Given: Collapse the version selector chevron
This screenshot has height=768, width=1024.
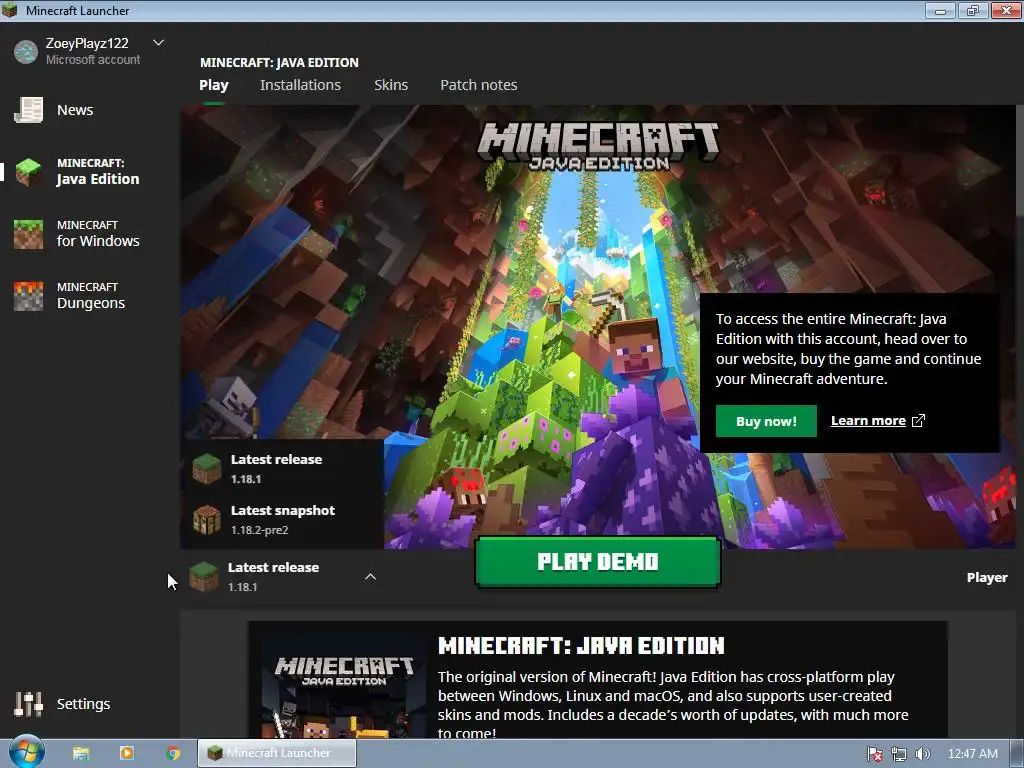Looking at the screenshot, I should [x=370, y=577].
